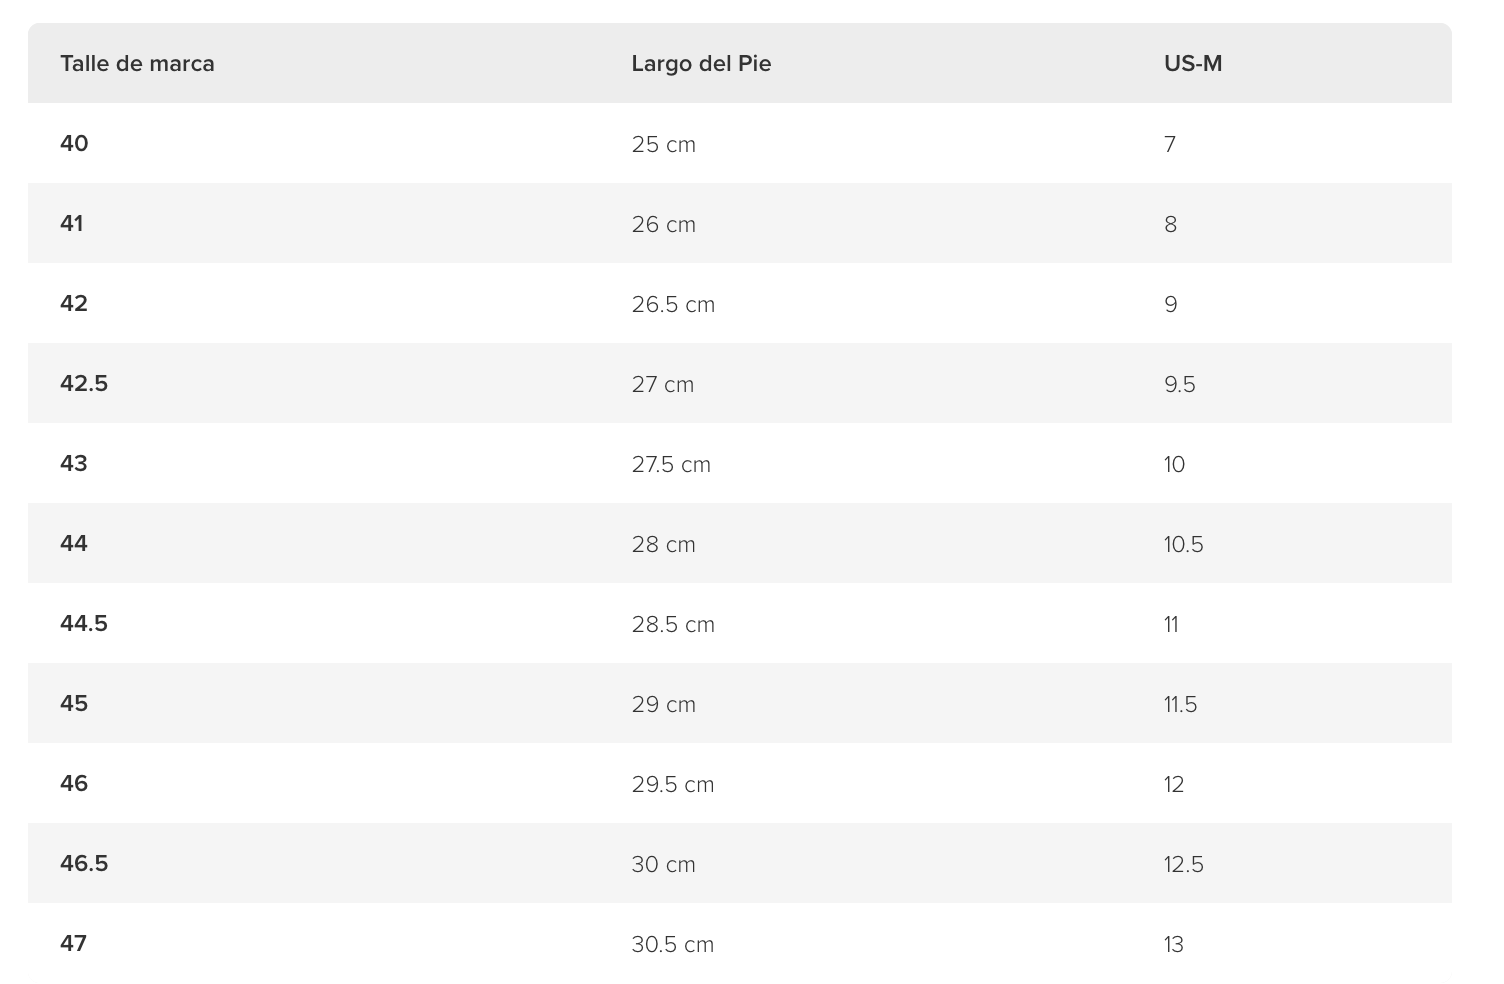Click the 26.5 cm foot length cell
This screenshot has width=1504, height=984.
[x=673, y=304]
